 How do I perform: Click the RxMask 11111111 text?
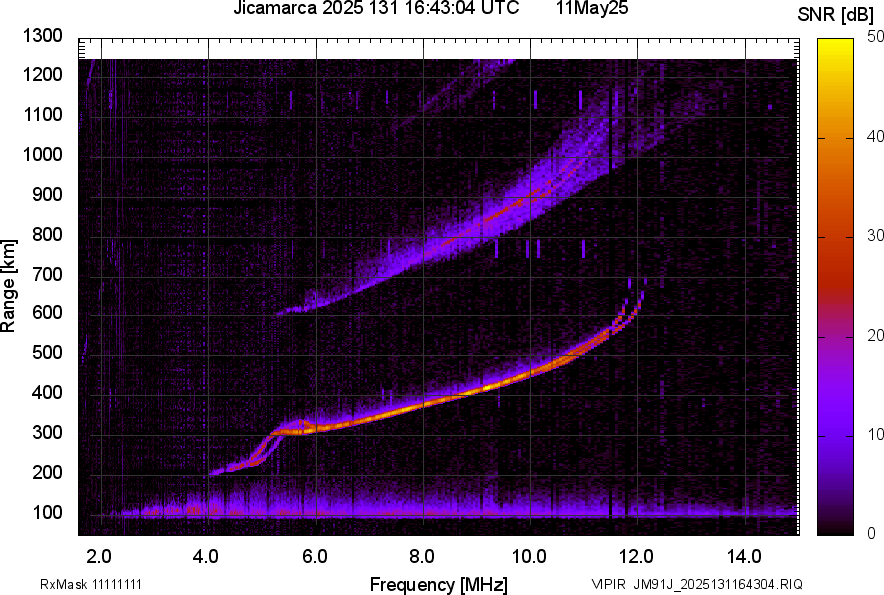[x=91, y=584]
